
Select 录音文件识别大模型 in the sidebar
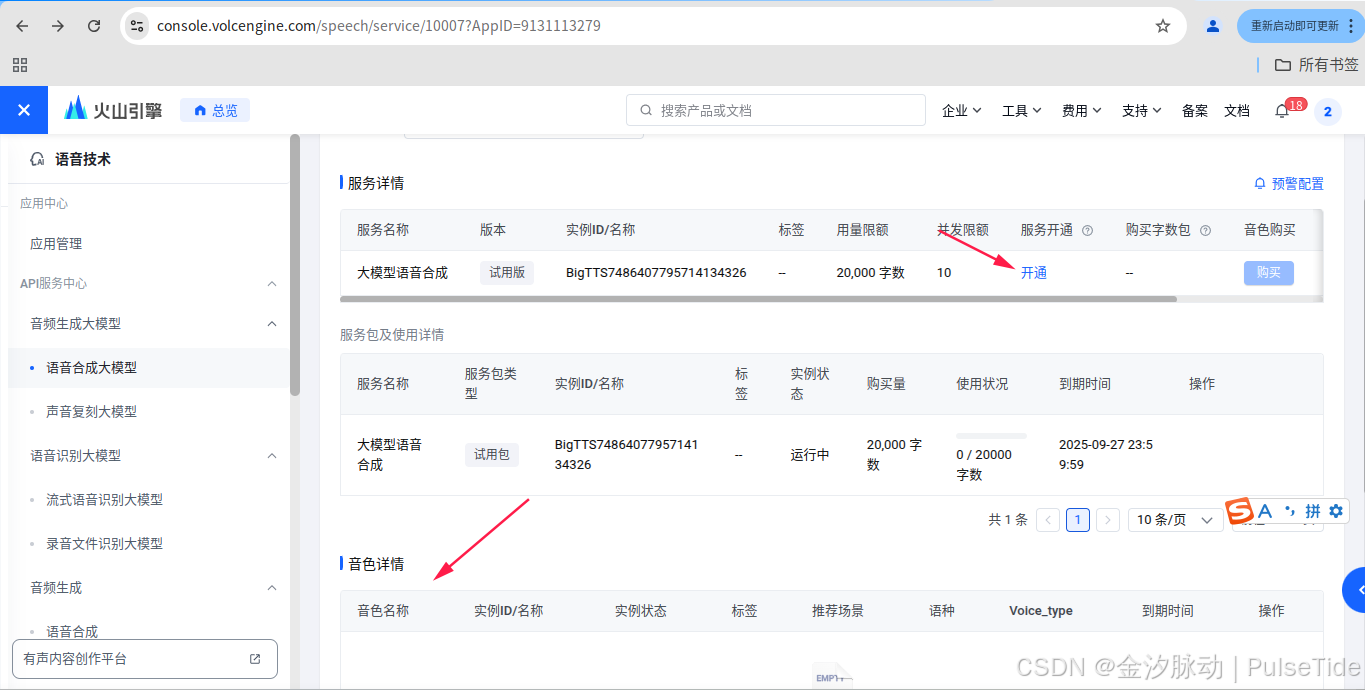105,544
